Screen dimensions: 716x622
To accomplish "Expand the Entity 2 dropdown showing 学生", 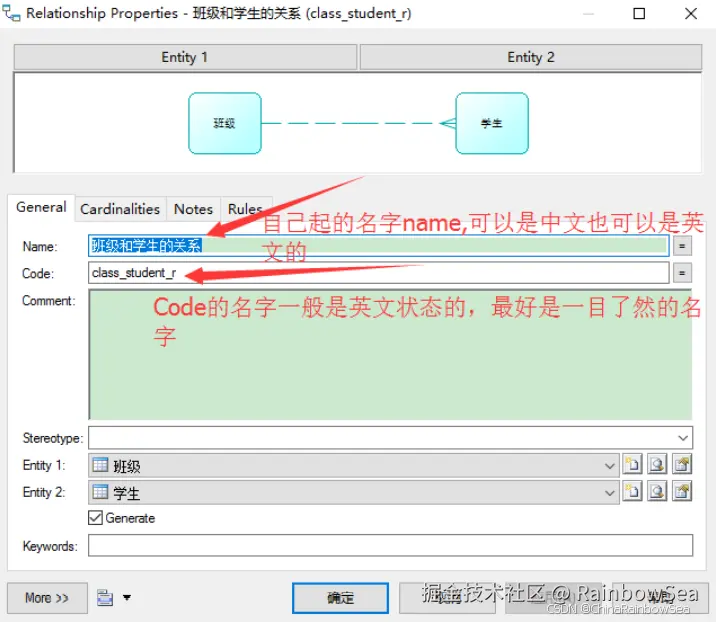I will [609, 493].
